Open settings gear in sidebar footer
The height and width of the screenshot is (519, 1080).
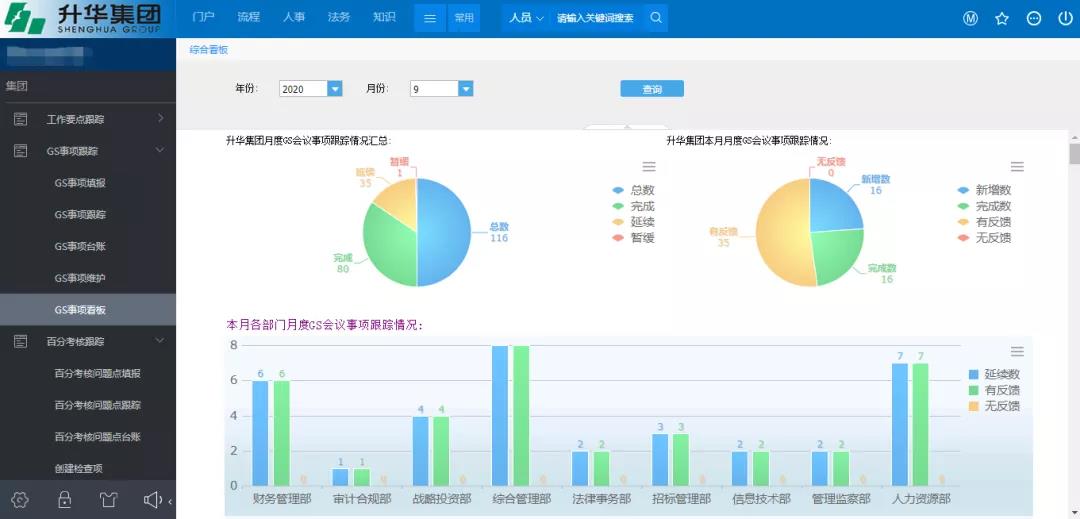[21, 500]
